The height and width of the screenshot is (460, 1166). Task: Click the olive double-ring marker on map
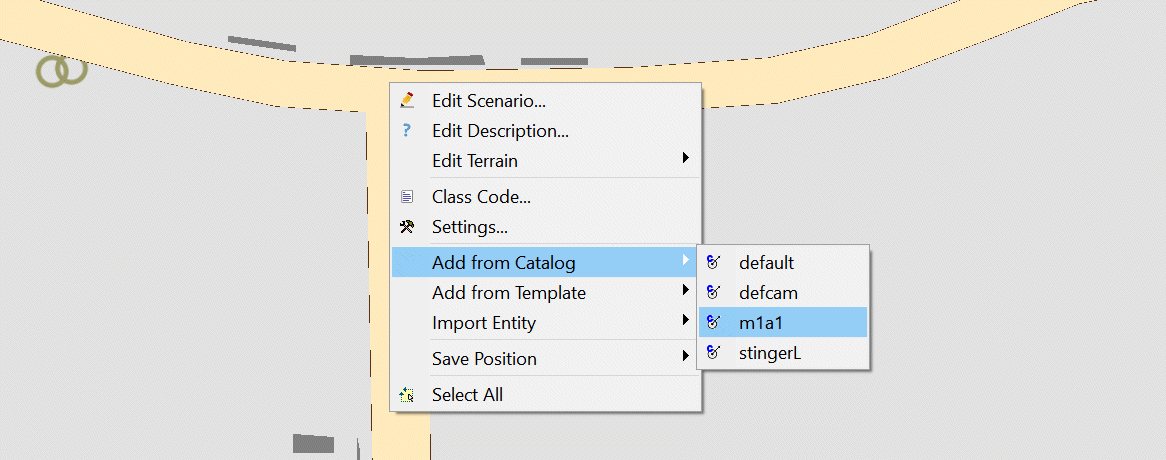[x=61, y=70]
